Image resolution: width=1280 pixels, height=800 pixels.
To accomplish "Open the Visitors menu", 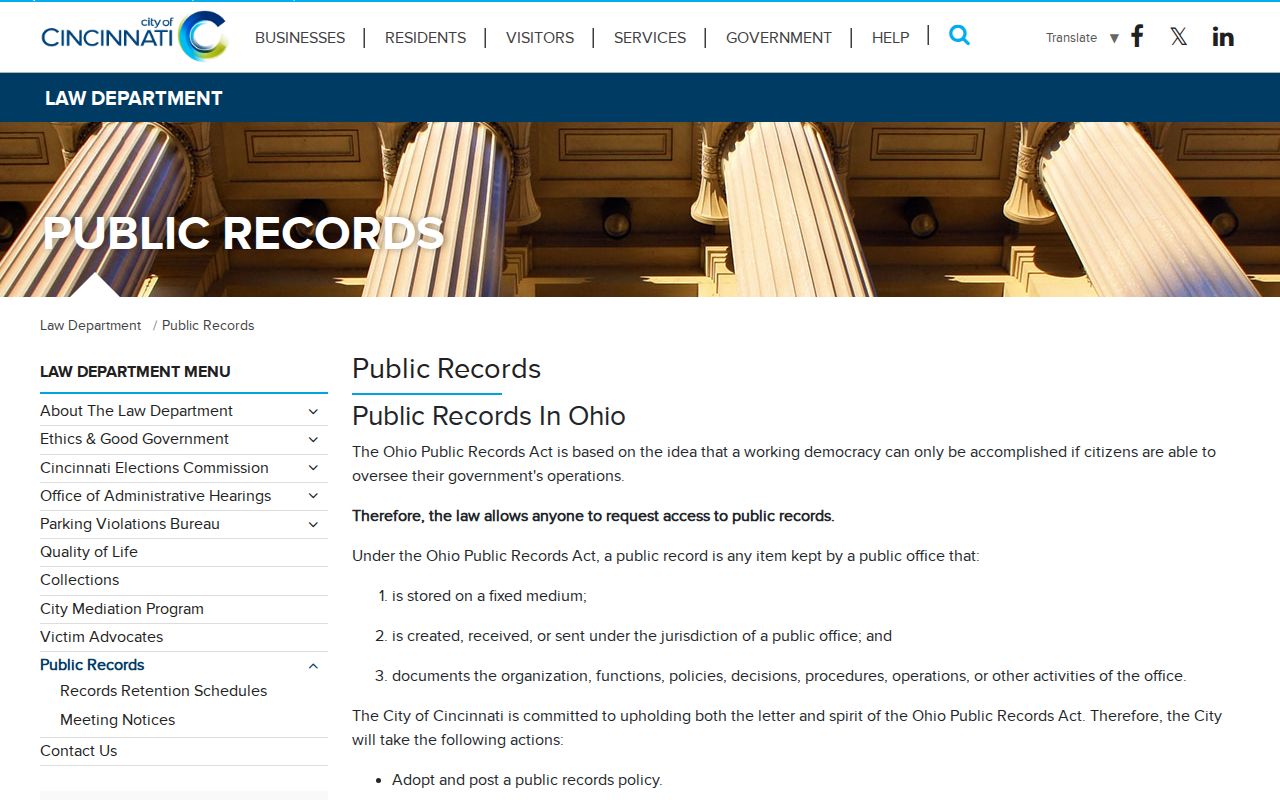I will click(540, 38).
